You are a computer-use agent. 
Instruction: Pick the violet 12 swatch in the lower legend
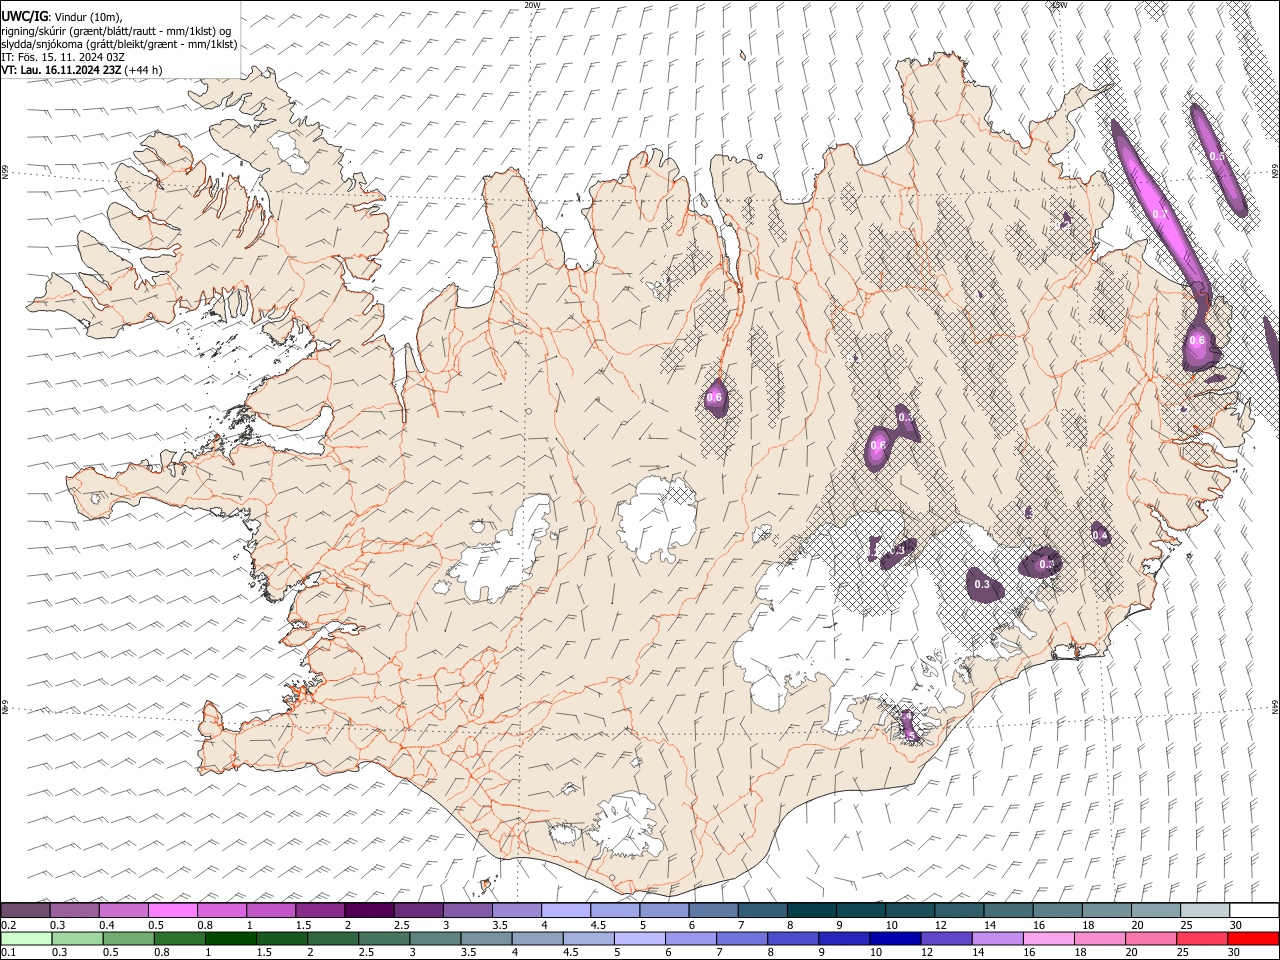(945, 939)
